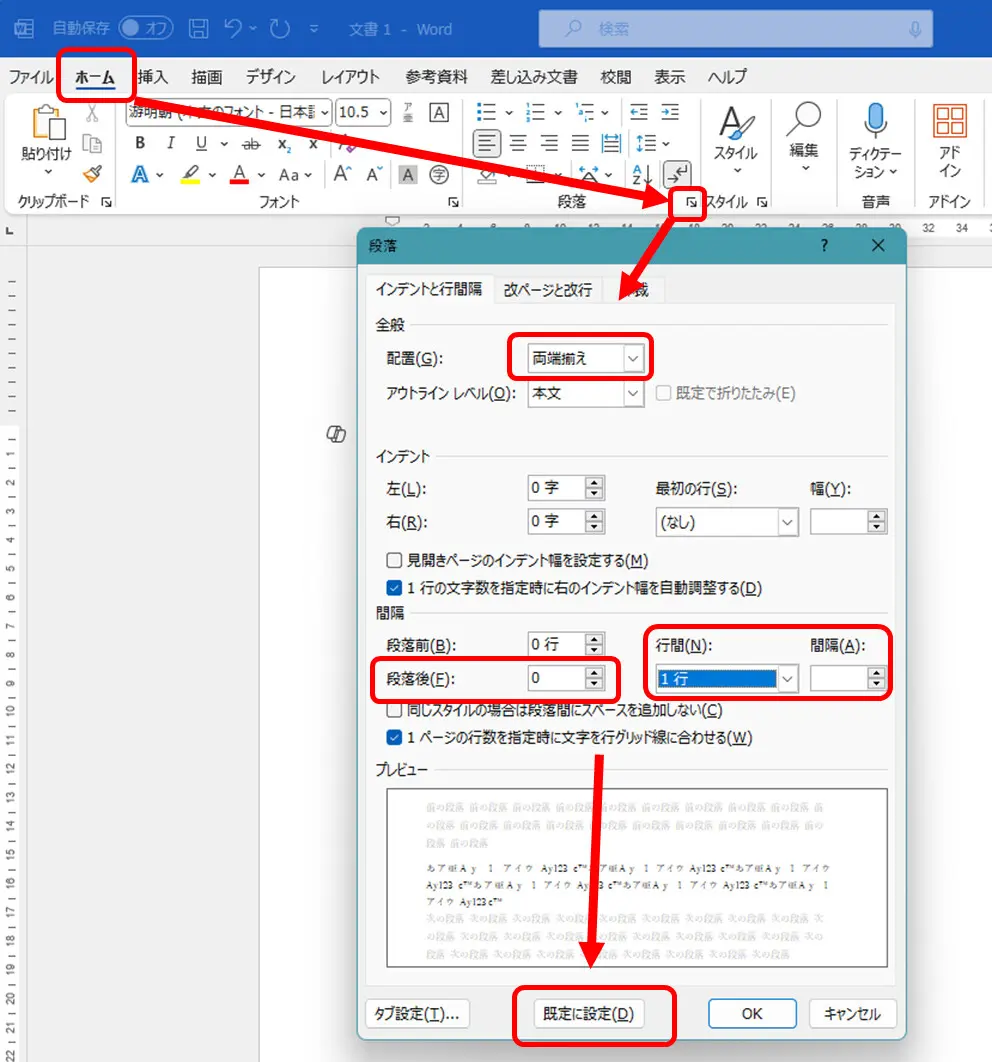The width and height of the screenshot is (992, 1062).
Task: Click the Dictation microphone icon
Action: point(875,120)
